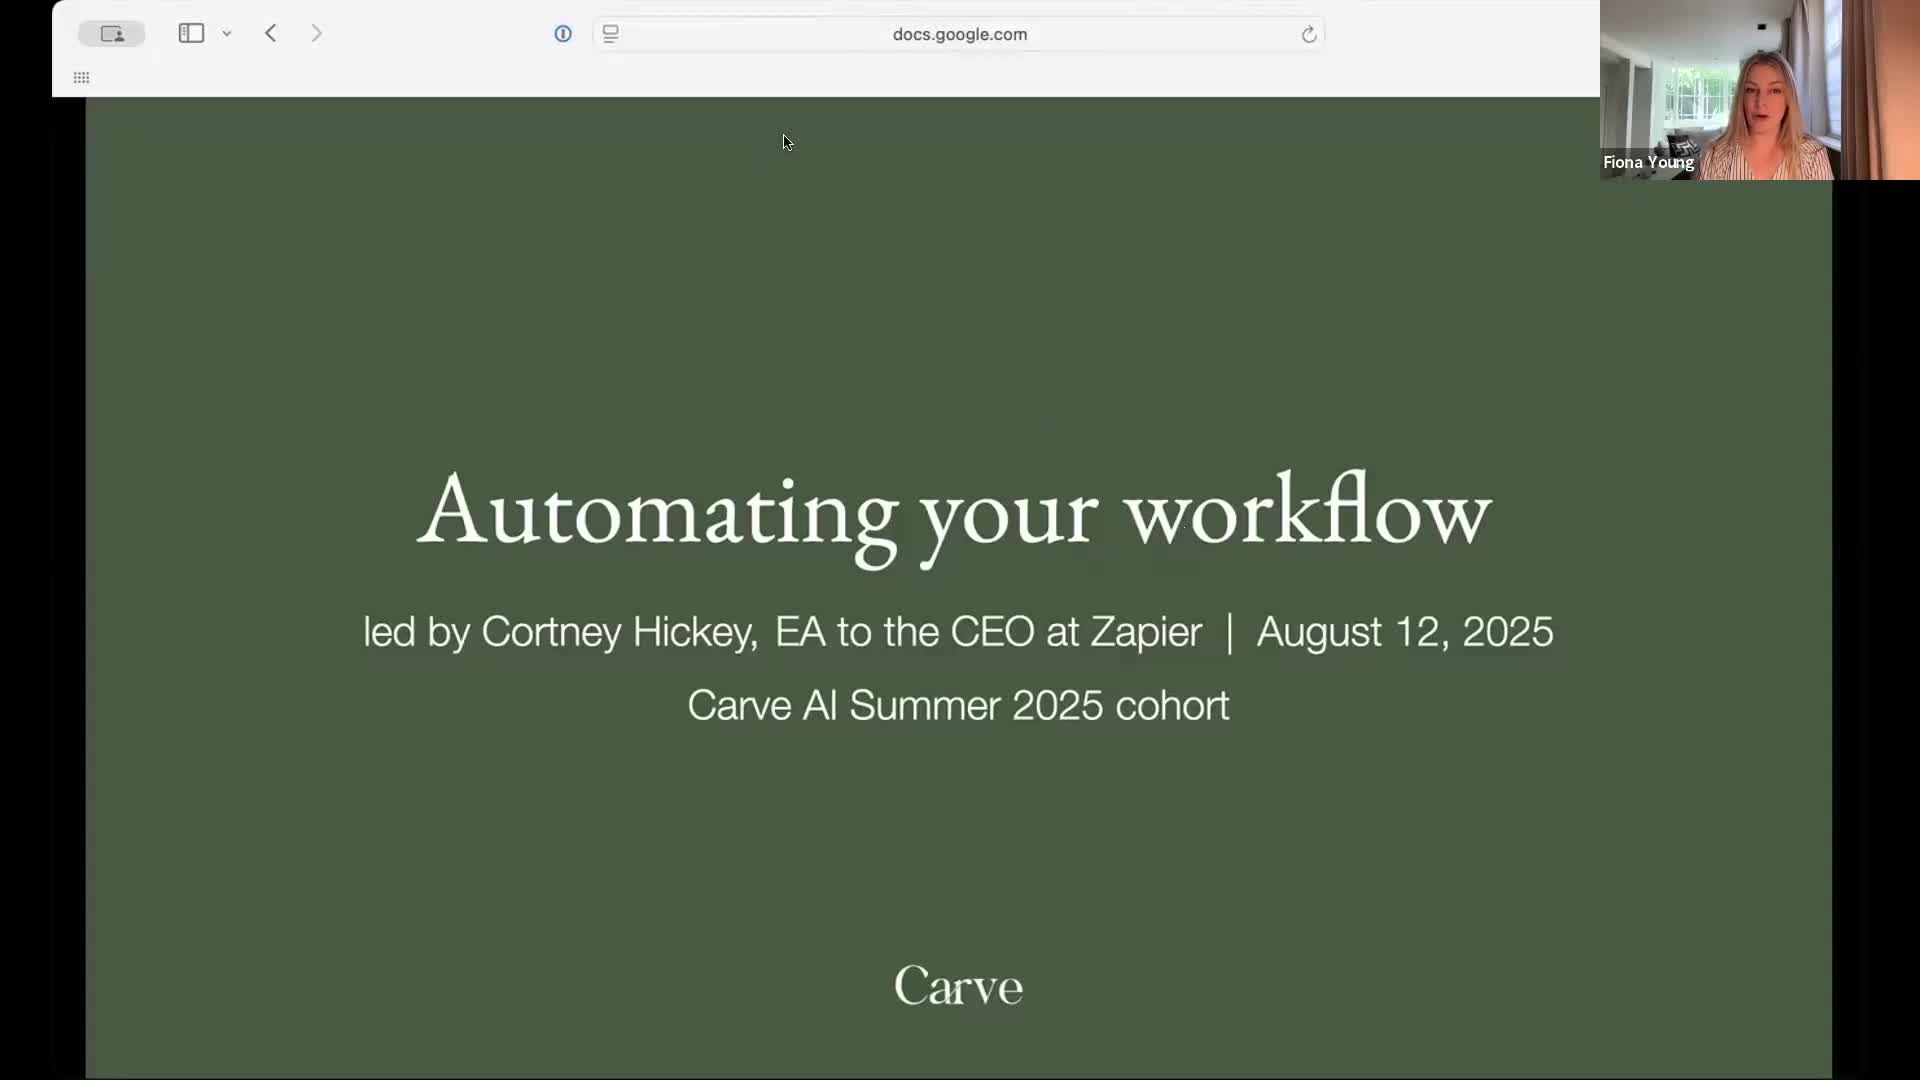
Task: Open the 1Password extension icon
Action: [563, 34]
